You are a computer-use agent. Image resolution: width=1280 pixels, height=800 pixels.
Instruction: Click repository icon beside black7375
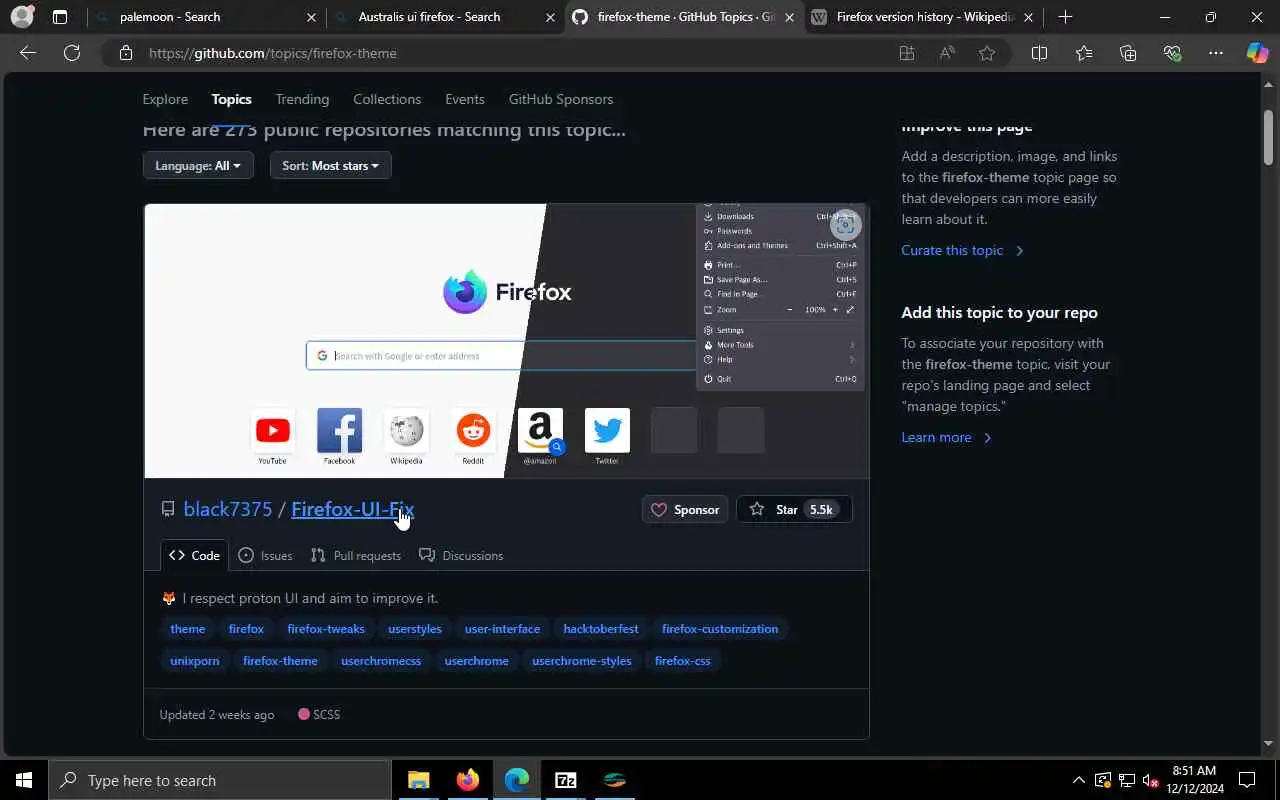168,509
